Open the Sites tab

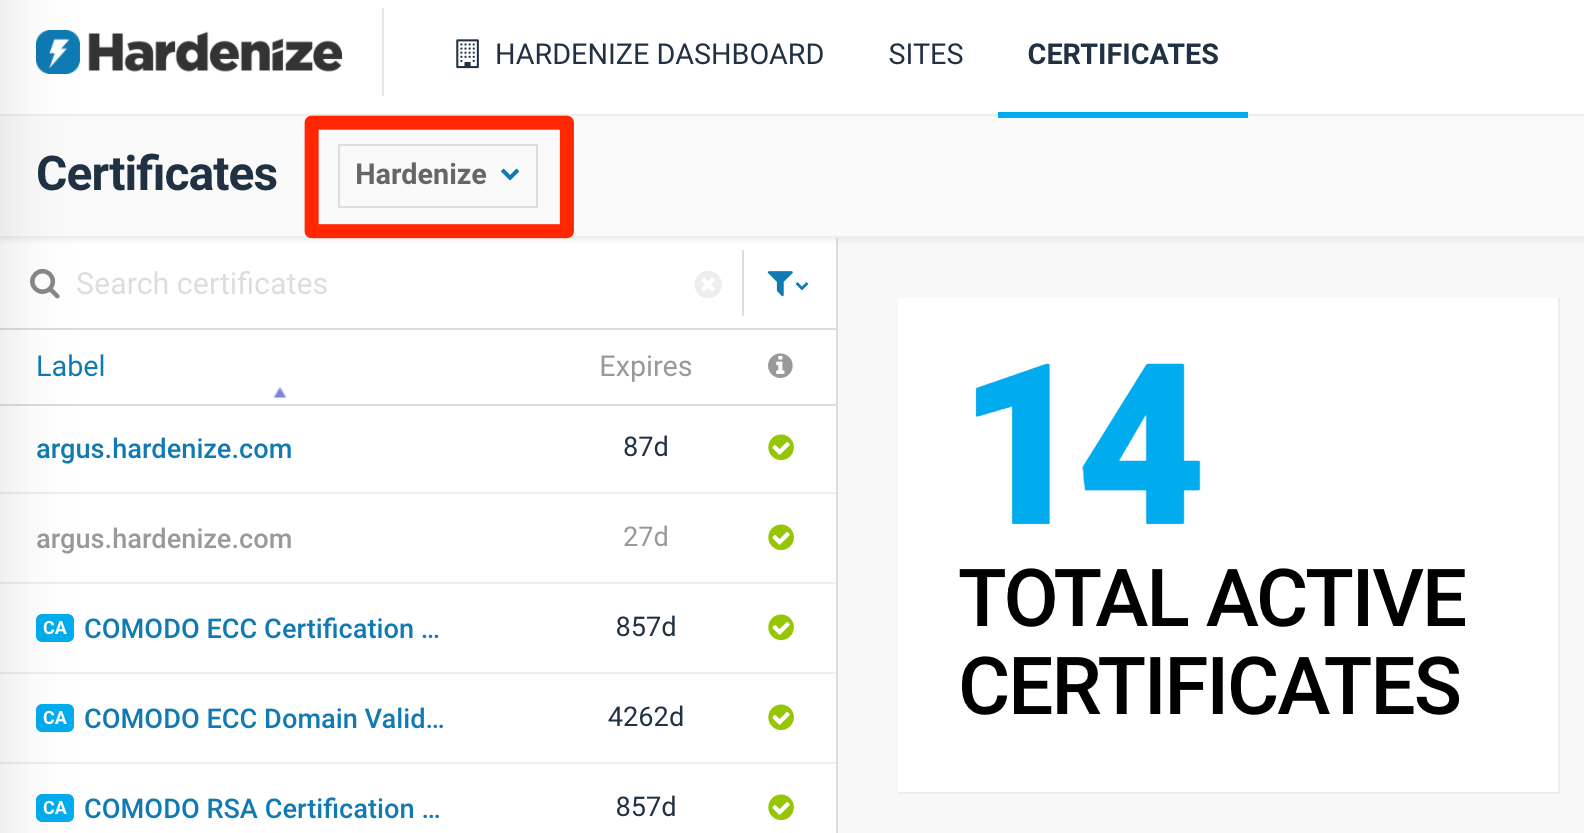[x=926, y=54]
